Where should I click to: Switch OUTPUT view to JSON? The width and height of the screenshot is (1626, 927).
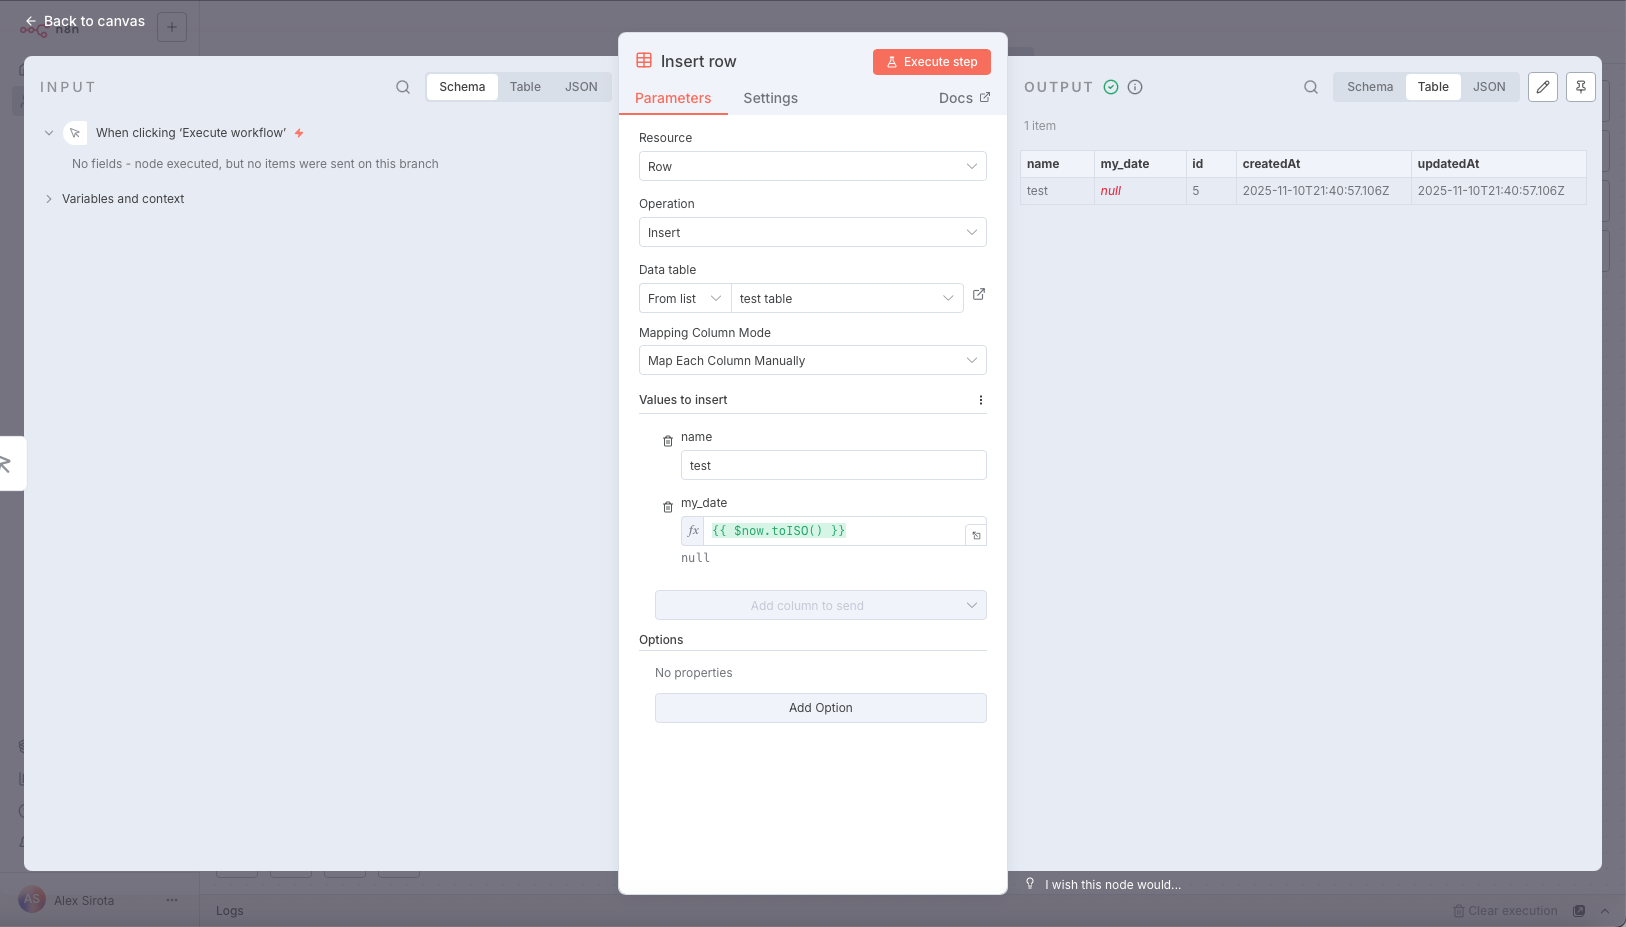click(x=1489, y=87)
